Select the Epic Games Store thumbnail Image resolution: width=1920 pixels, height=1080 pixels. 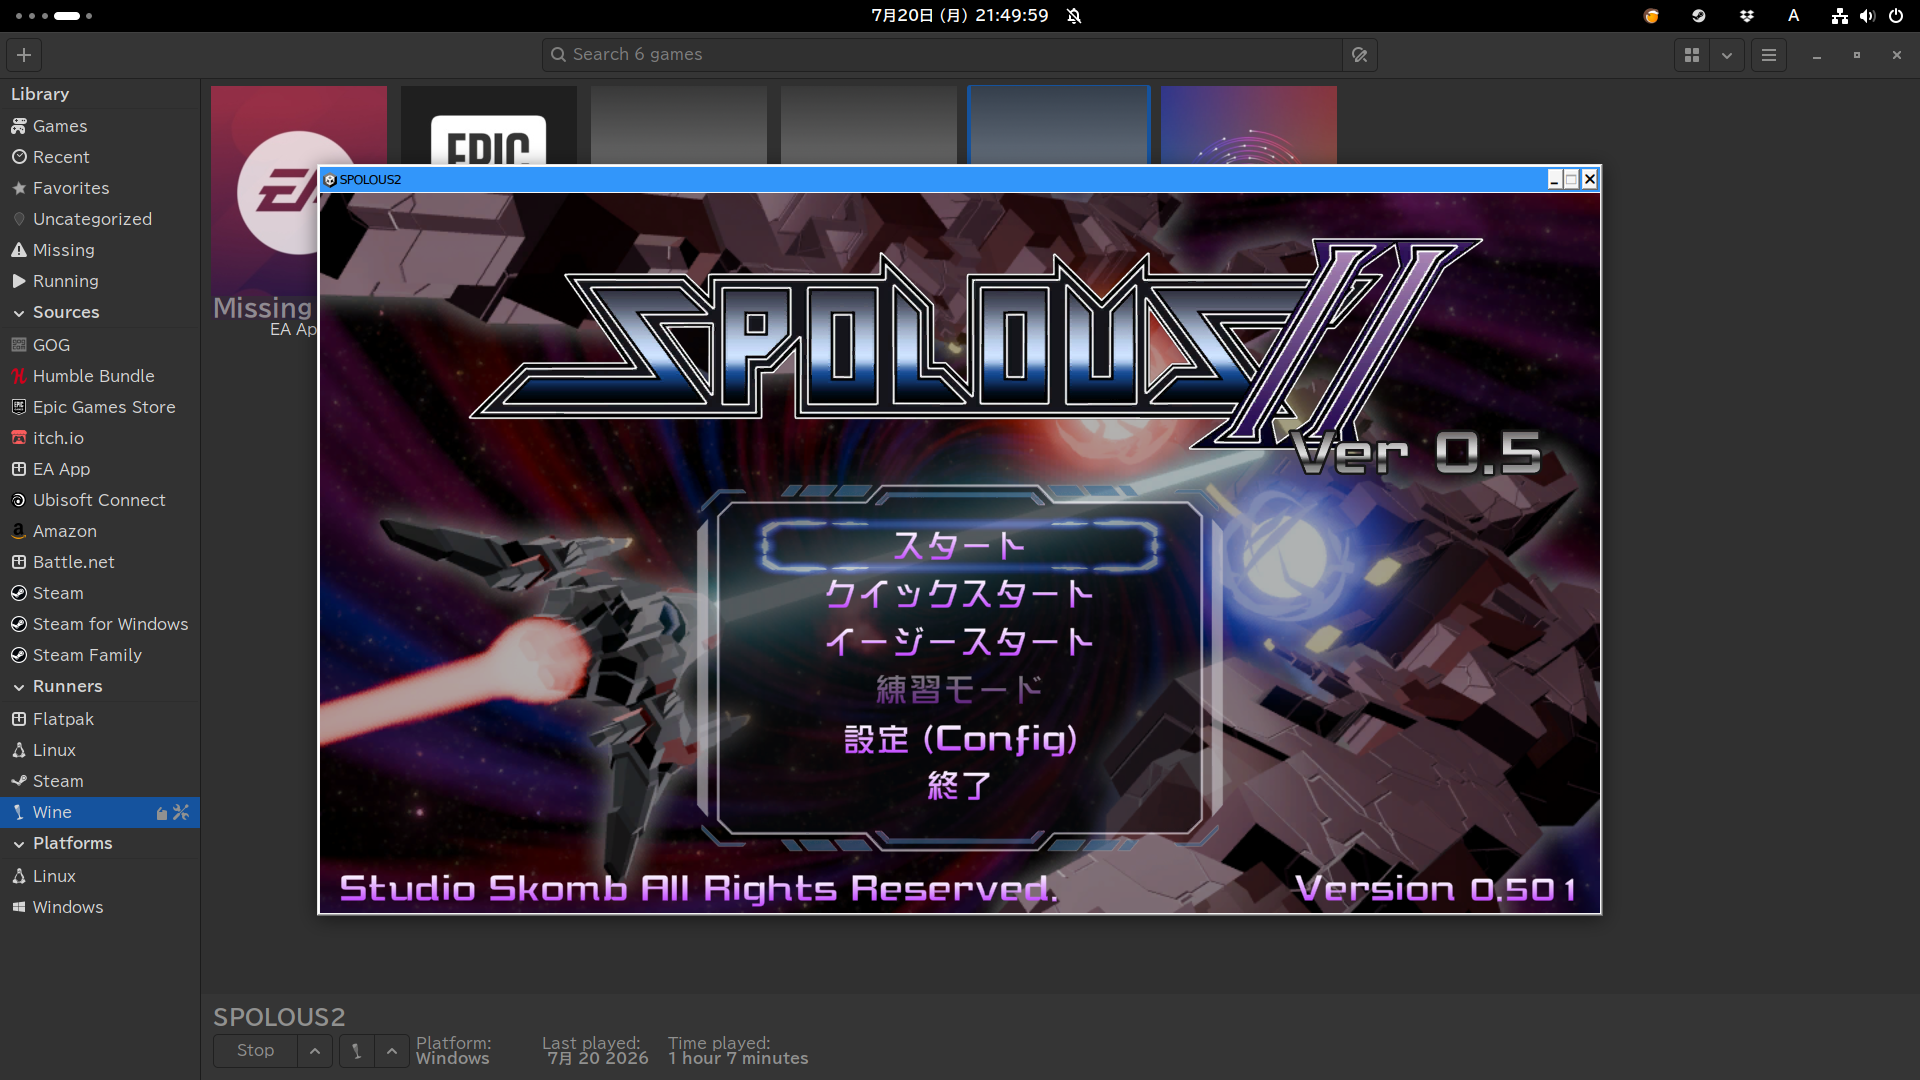click(x=489, y=125)
